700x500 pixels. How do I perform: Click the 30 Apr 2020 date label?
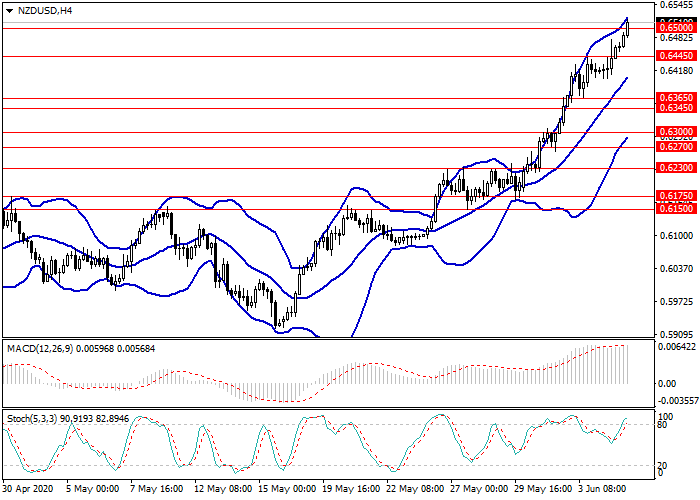26,491
